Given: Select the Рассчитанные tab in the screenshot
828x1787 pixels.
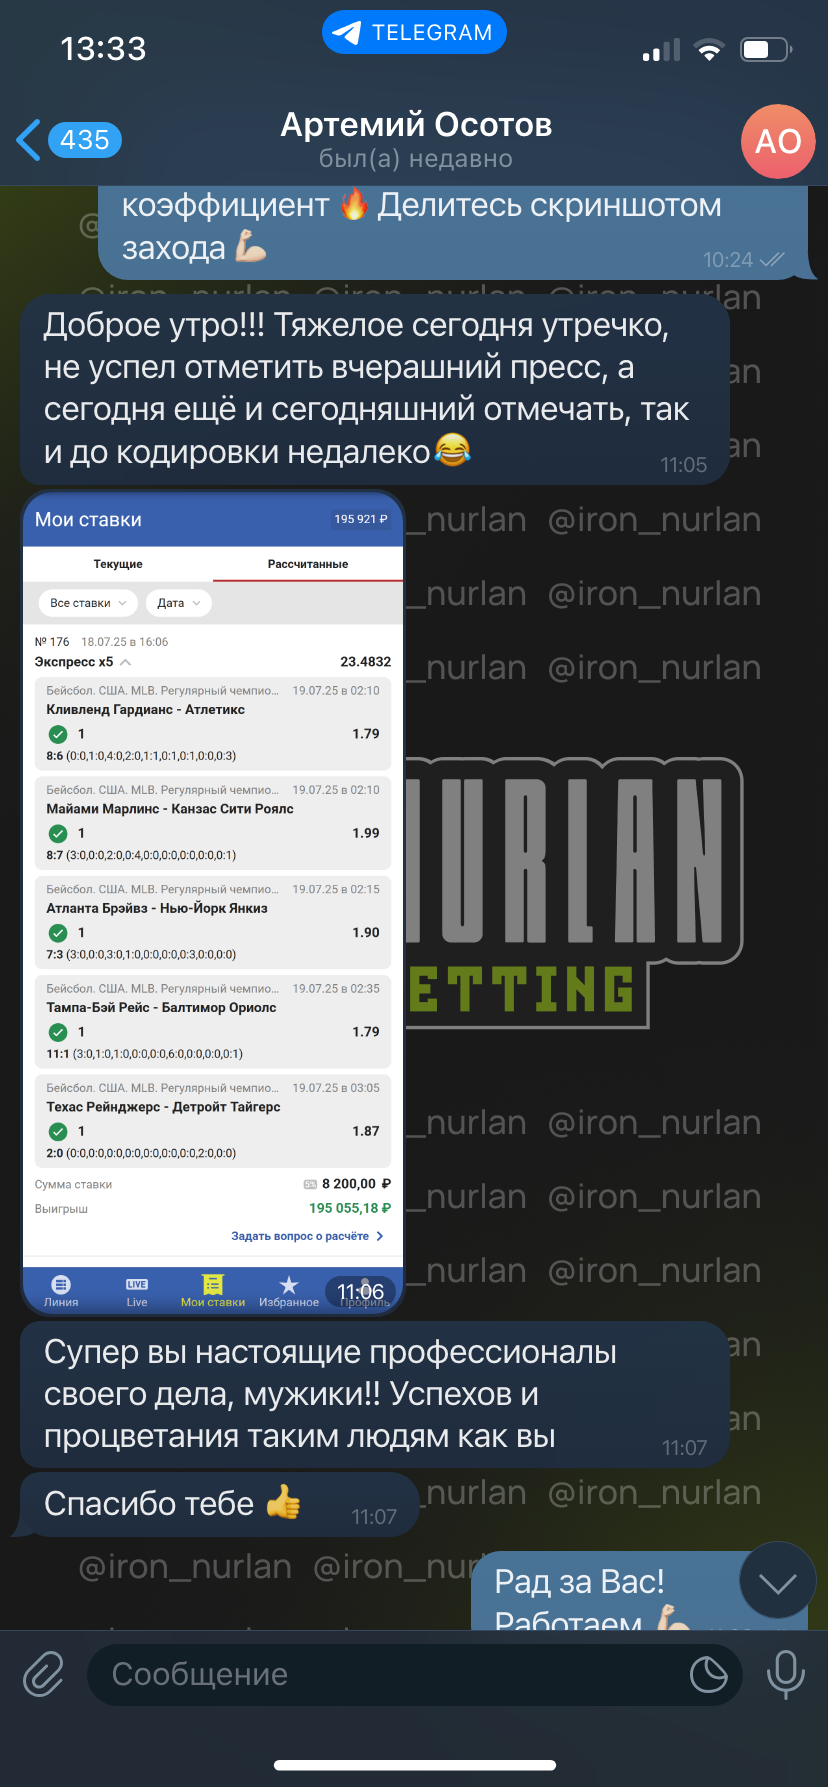Looking at the screenshot, I should pos(308,564).
